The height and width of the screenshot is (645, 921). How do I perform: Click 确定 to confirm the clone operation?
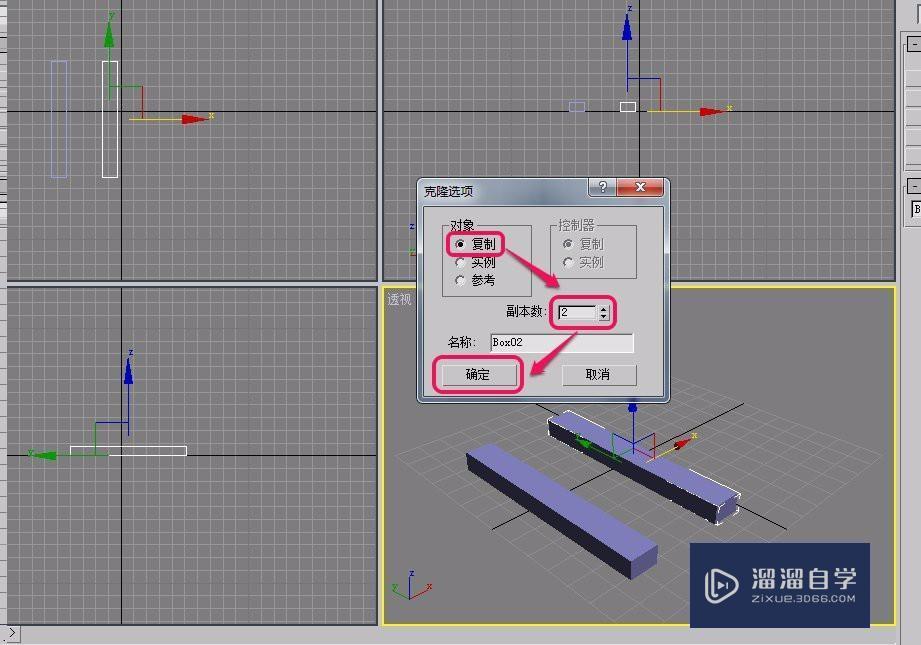click(477, 374)
